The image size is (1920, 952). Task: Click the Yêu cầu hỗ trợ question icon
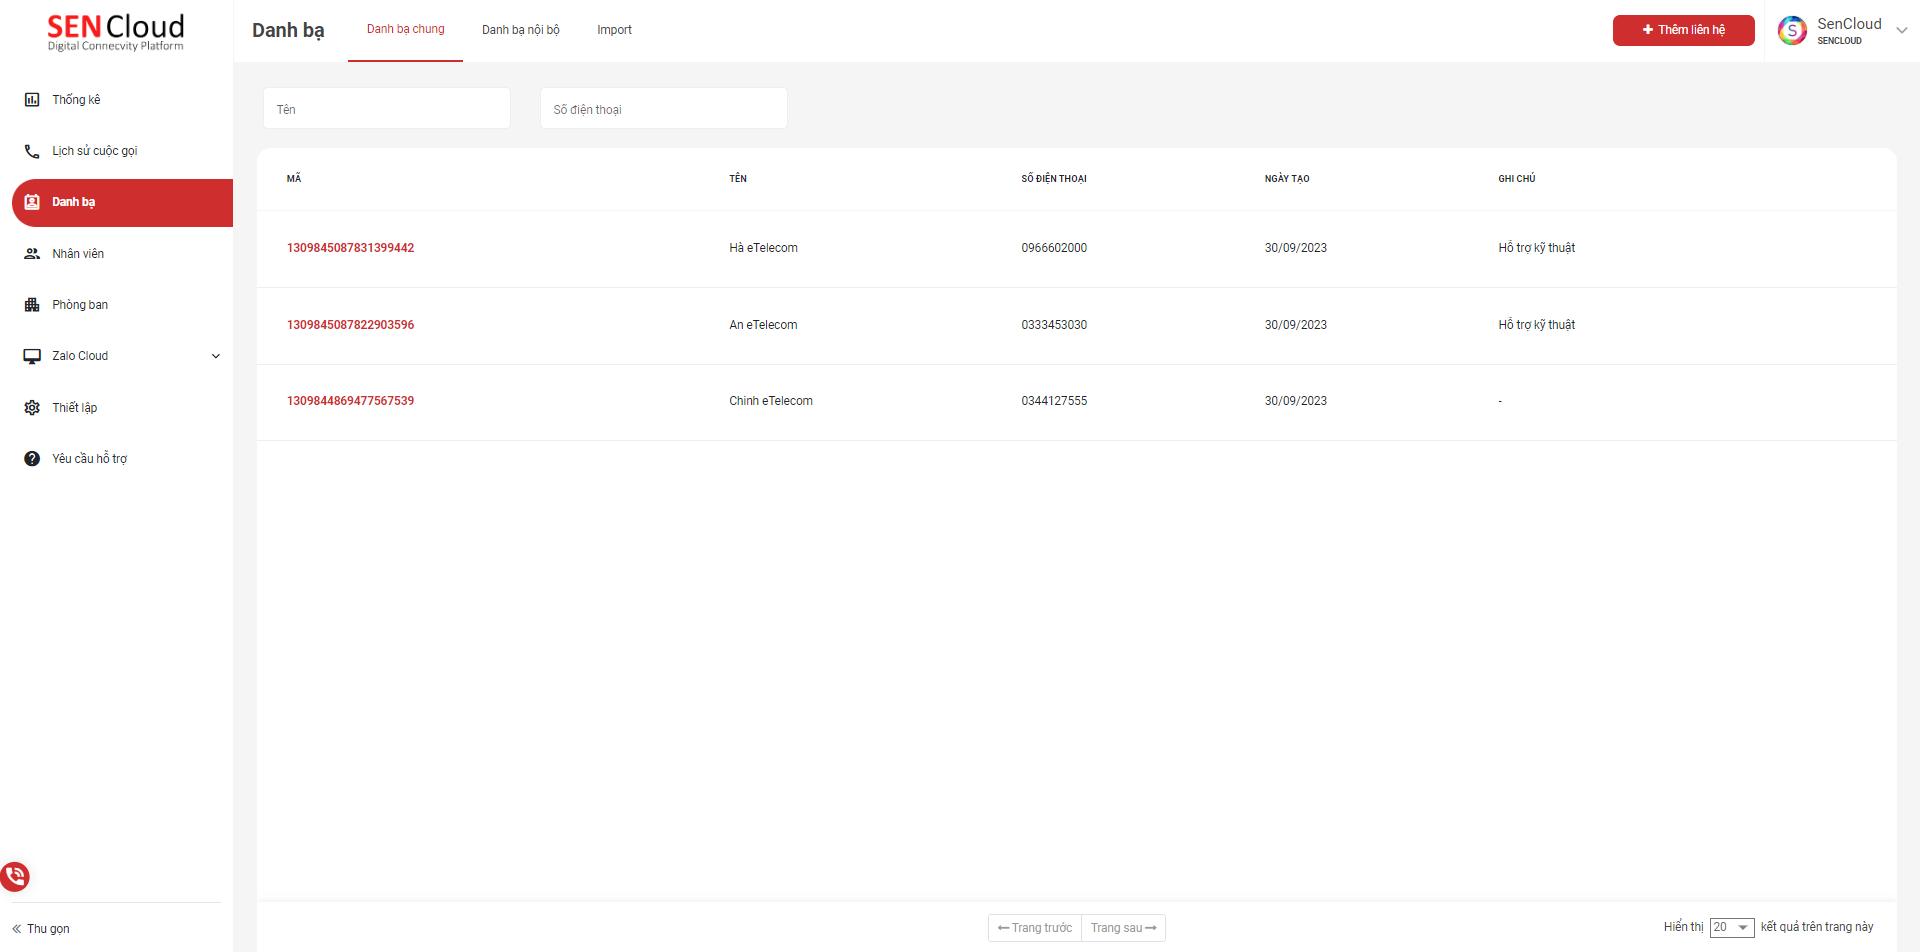[x=32, y=459]
